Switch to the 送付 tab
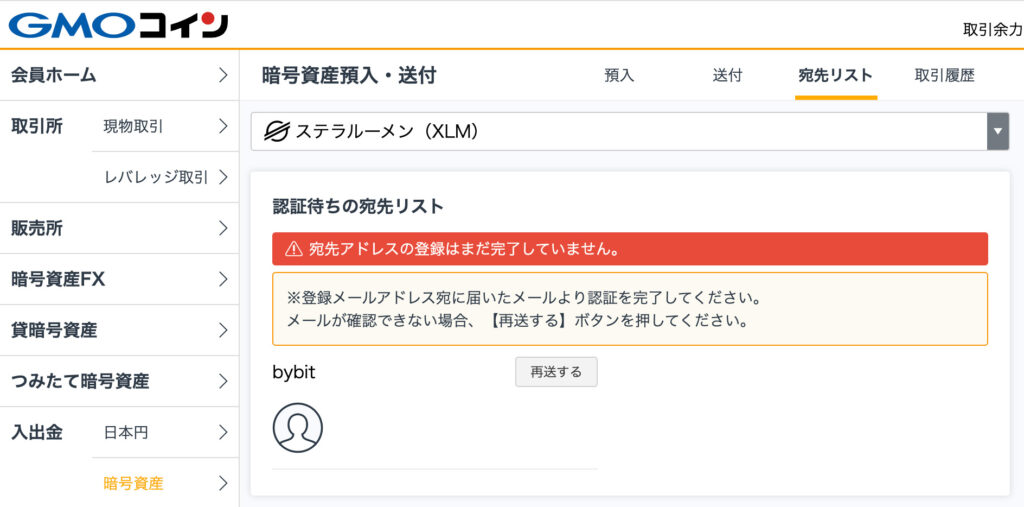 pyautogui.click(x=727, y=76)
